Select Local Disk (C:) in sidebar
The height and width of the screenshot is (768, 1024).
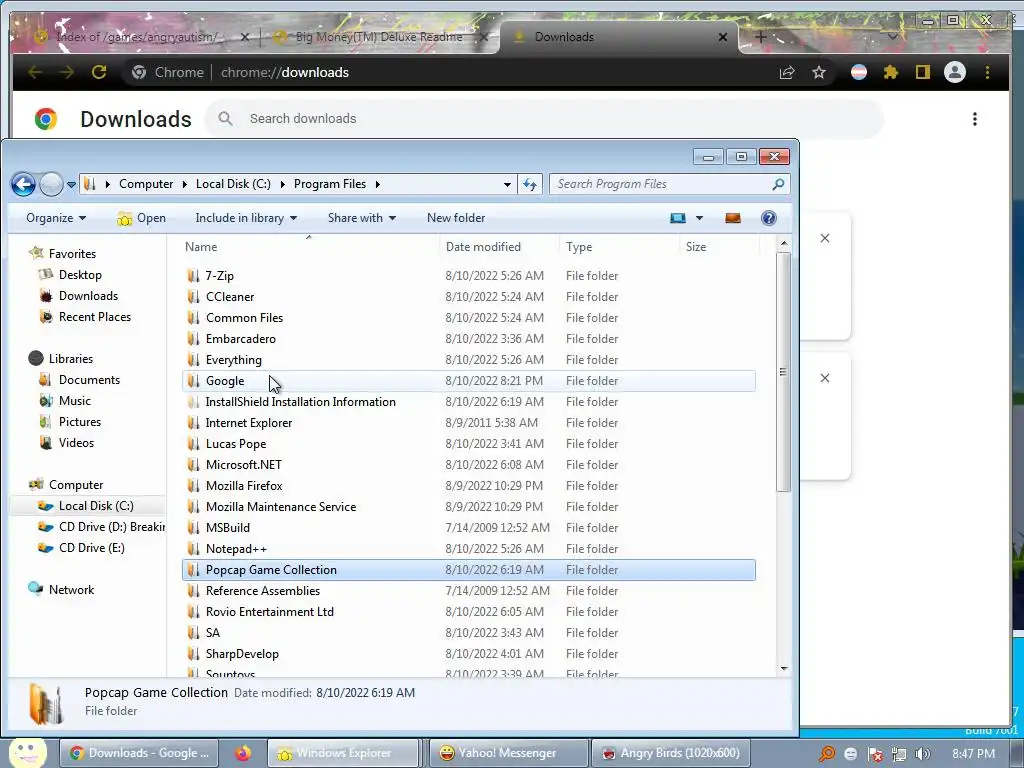tap(88, 505)
